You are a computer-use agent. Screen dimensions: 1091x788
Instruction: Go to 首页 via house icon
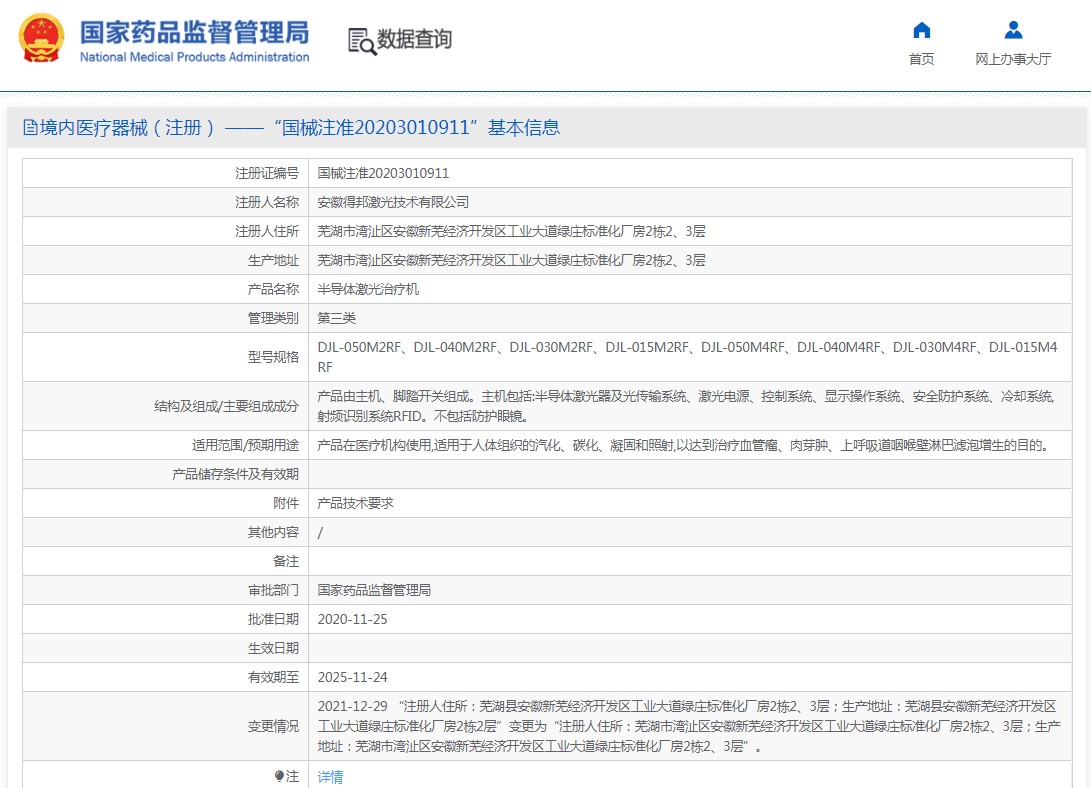click(921, 30)
